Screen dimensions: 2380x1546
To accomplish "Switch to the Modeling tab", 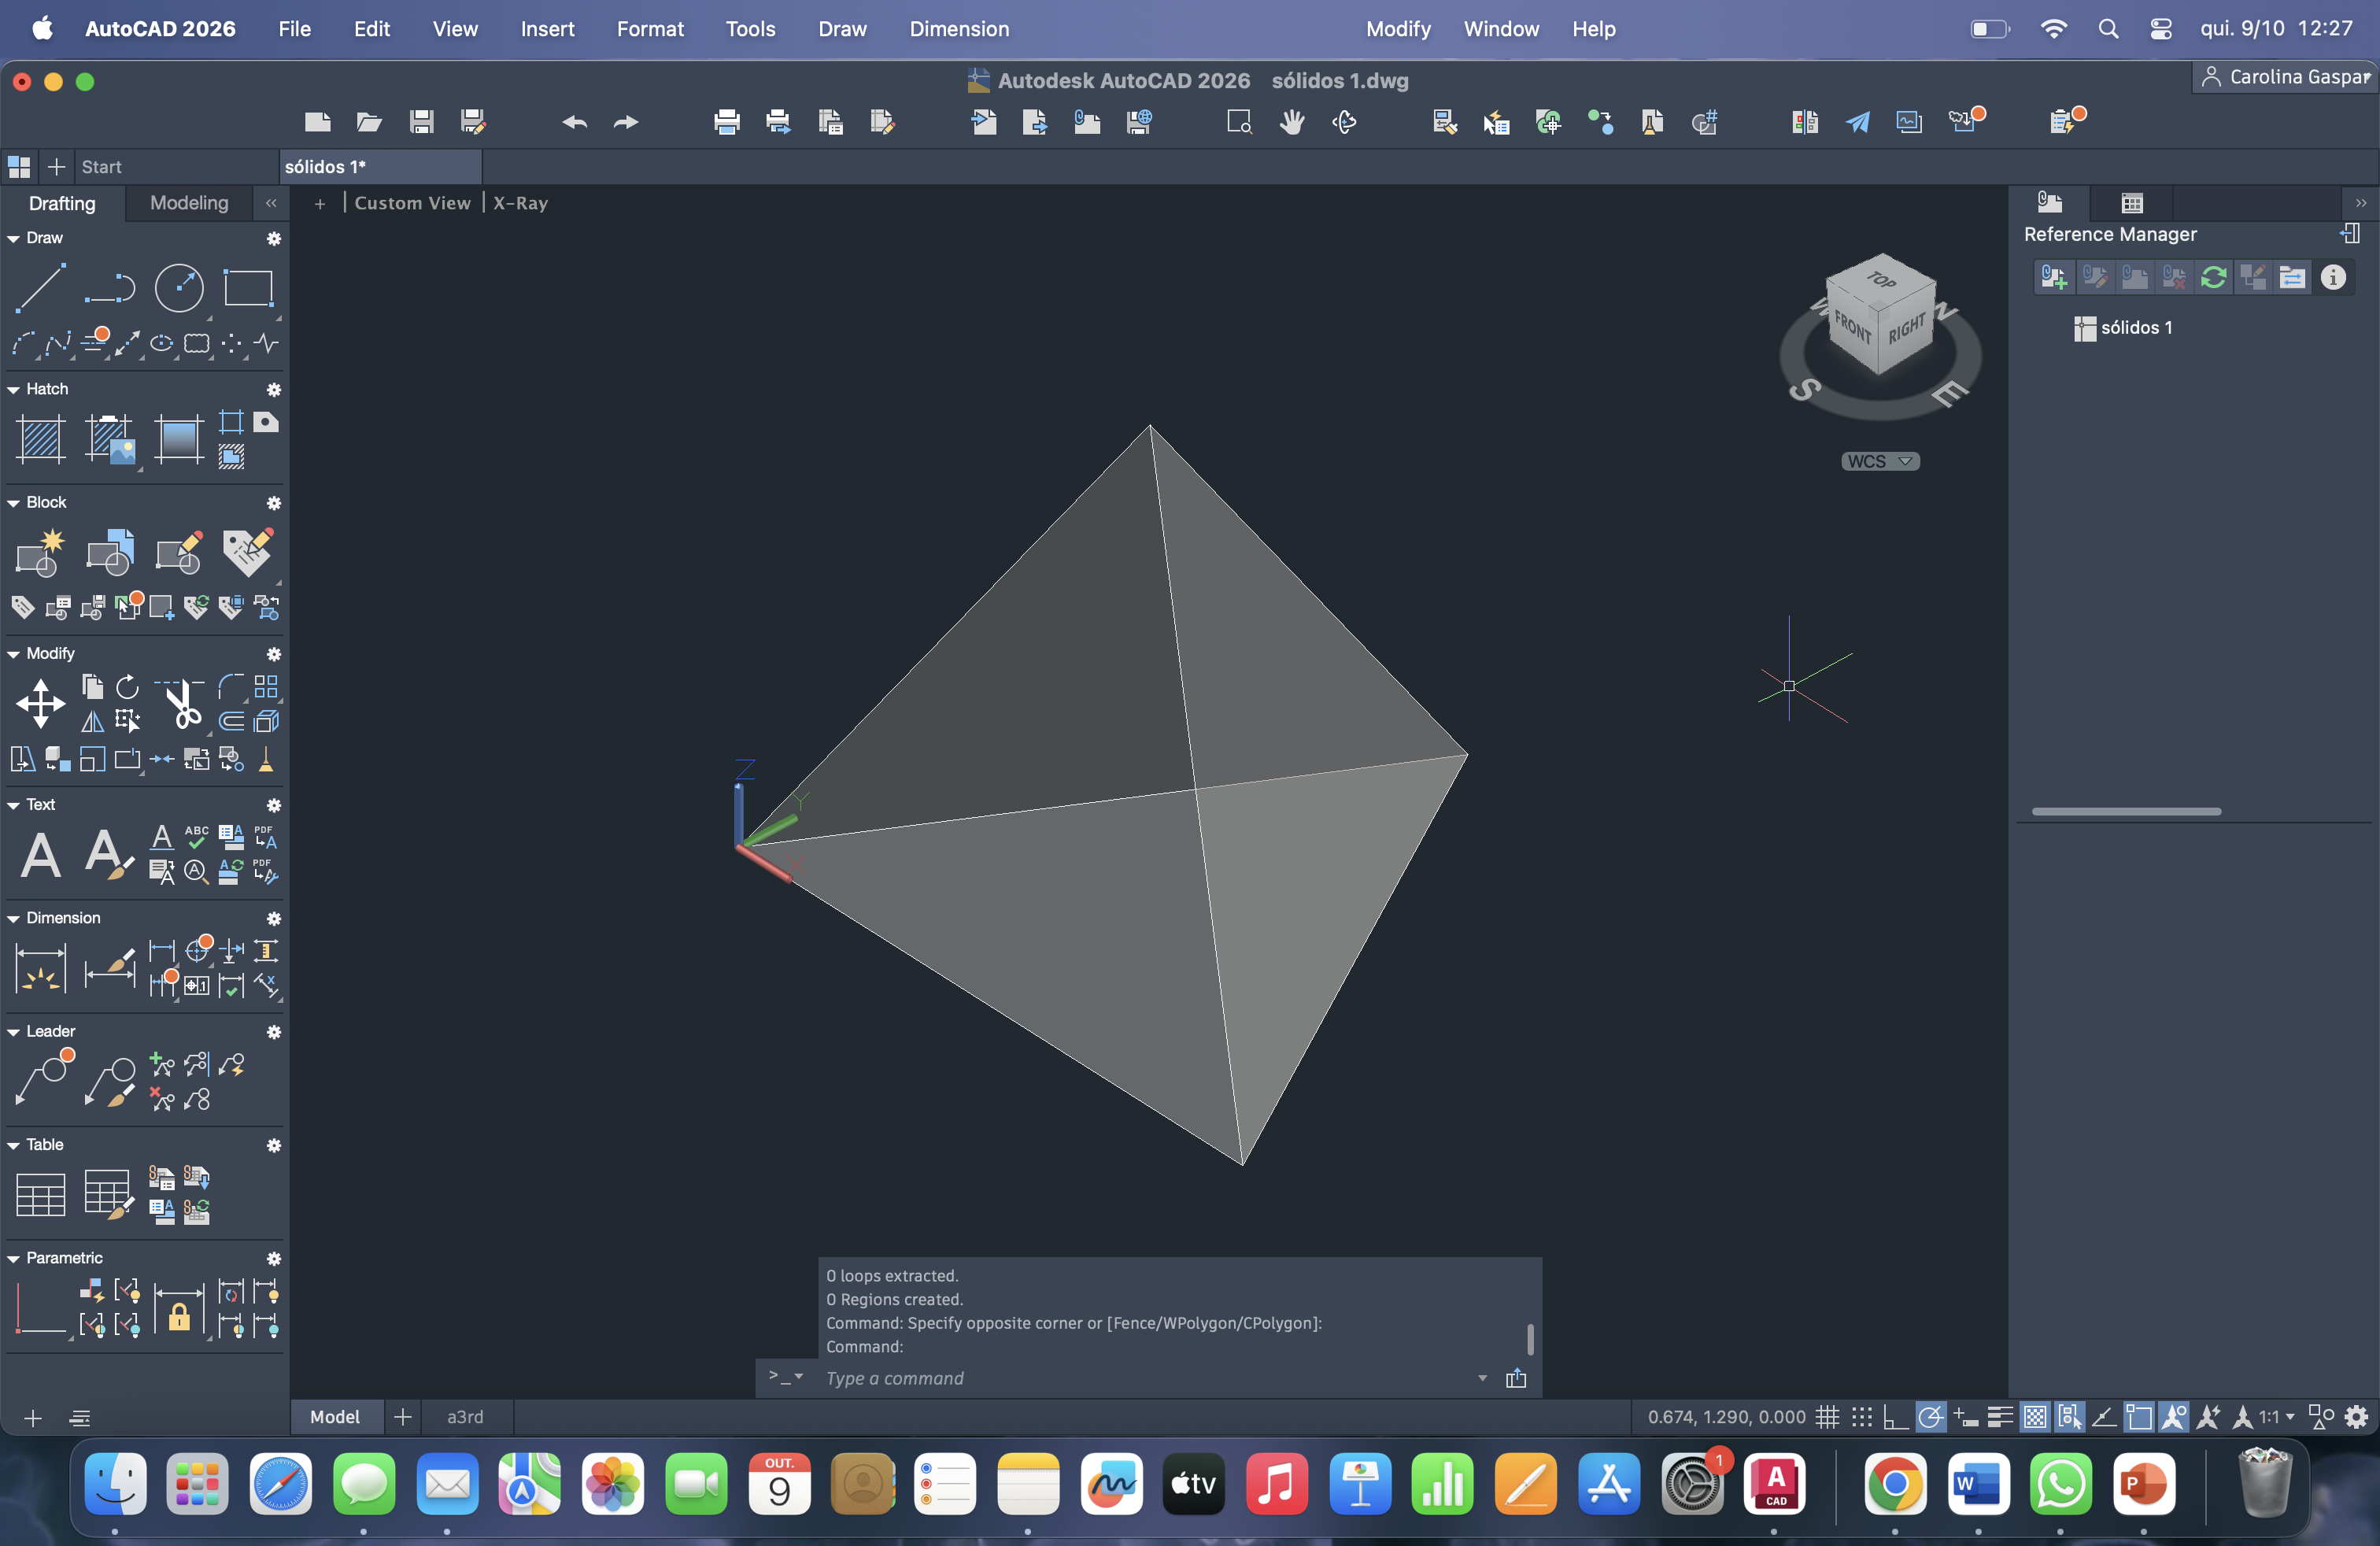I will [x=189, y=203].
